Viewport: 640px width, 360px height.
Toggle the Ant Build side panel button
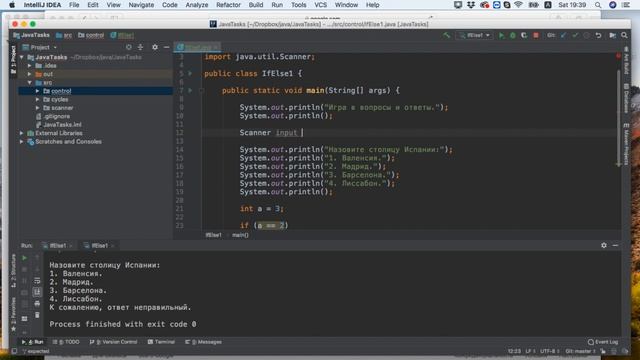626,60
